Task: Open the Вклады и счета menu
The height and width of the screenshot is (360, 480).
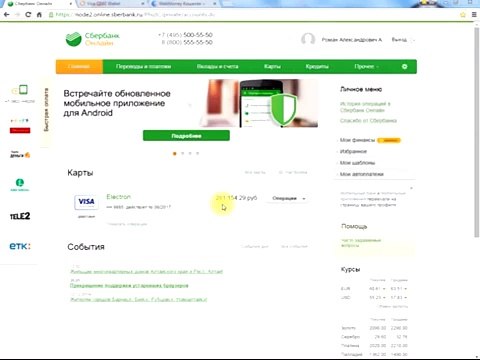Action: [217, 66]
